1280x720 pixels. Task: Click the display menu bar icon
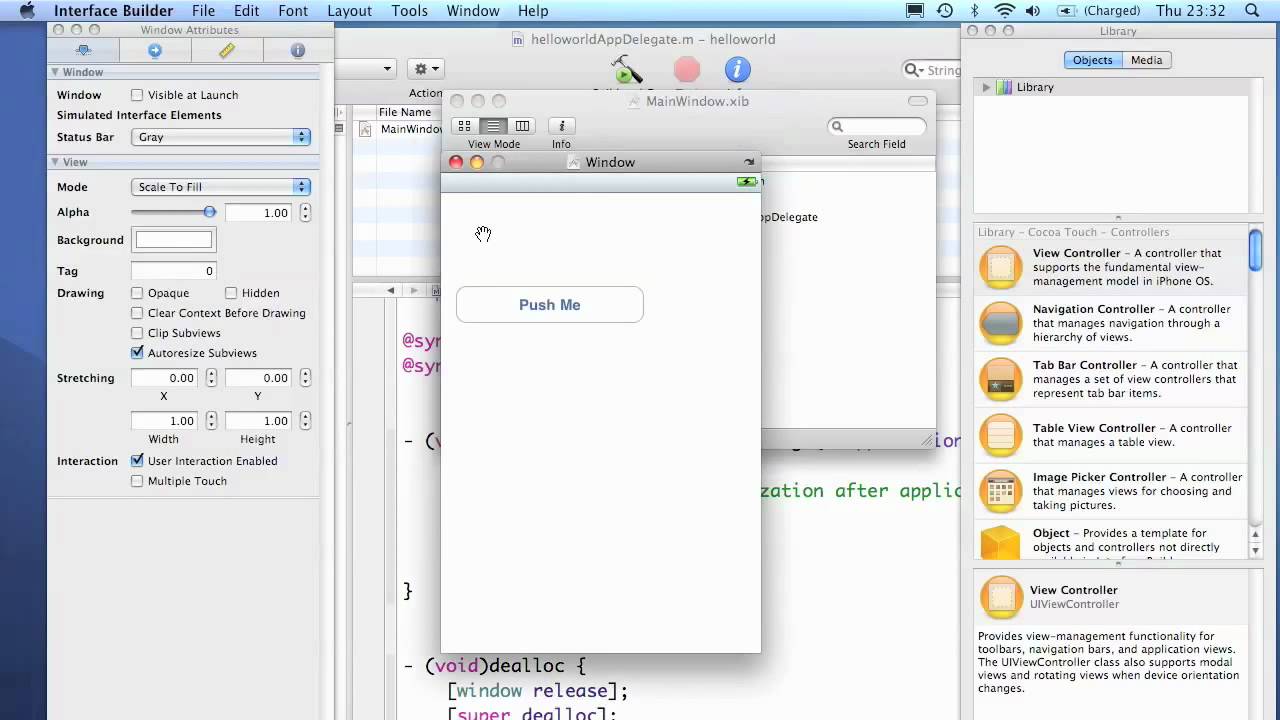915,11
